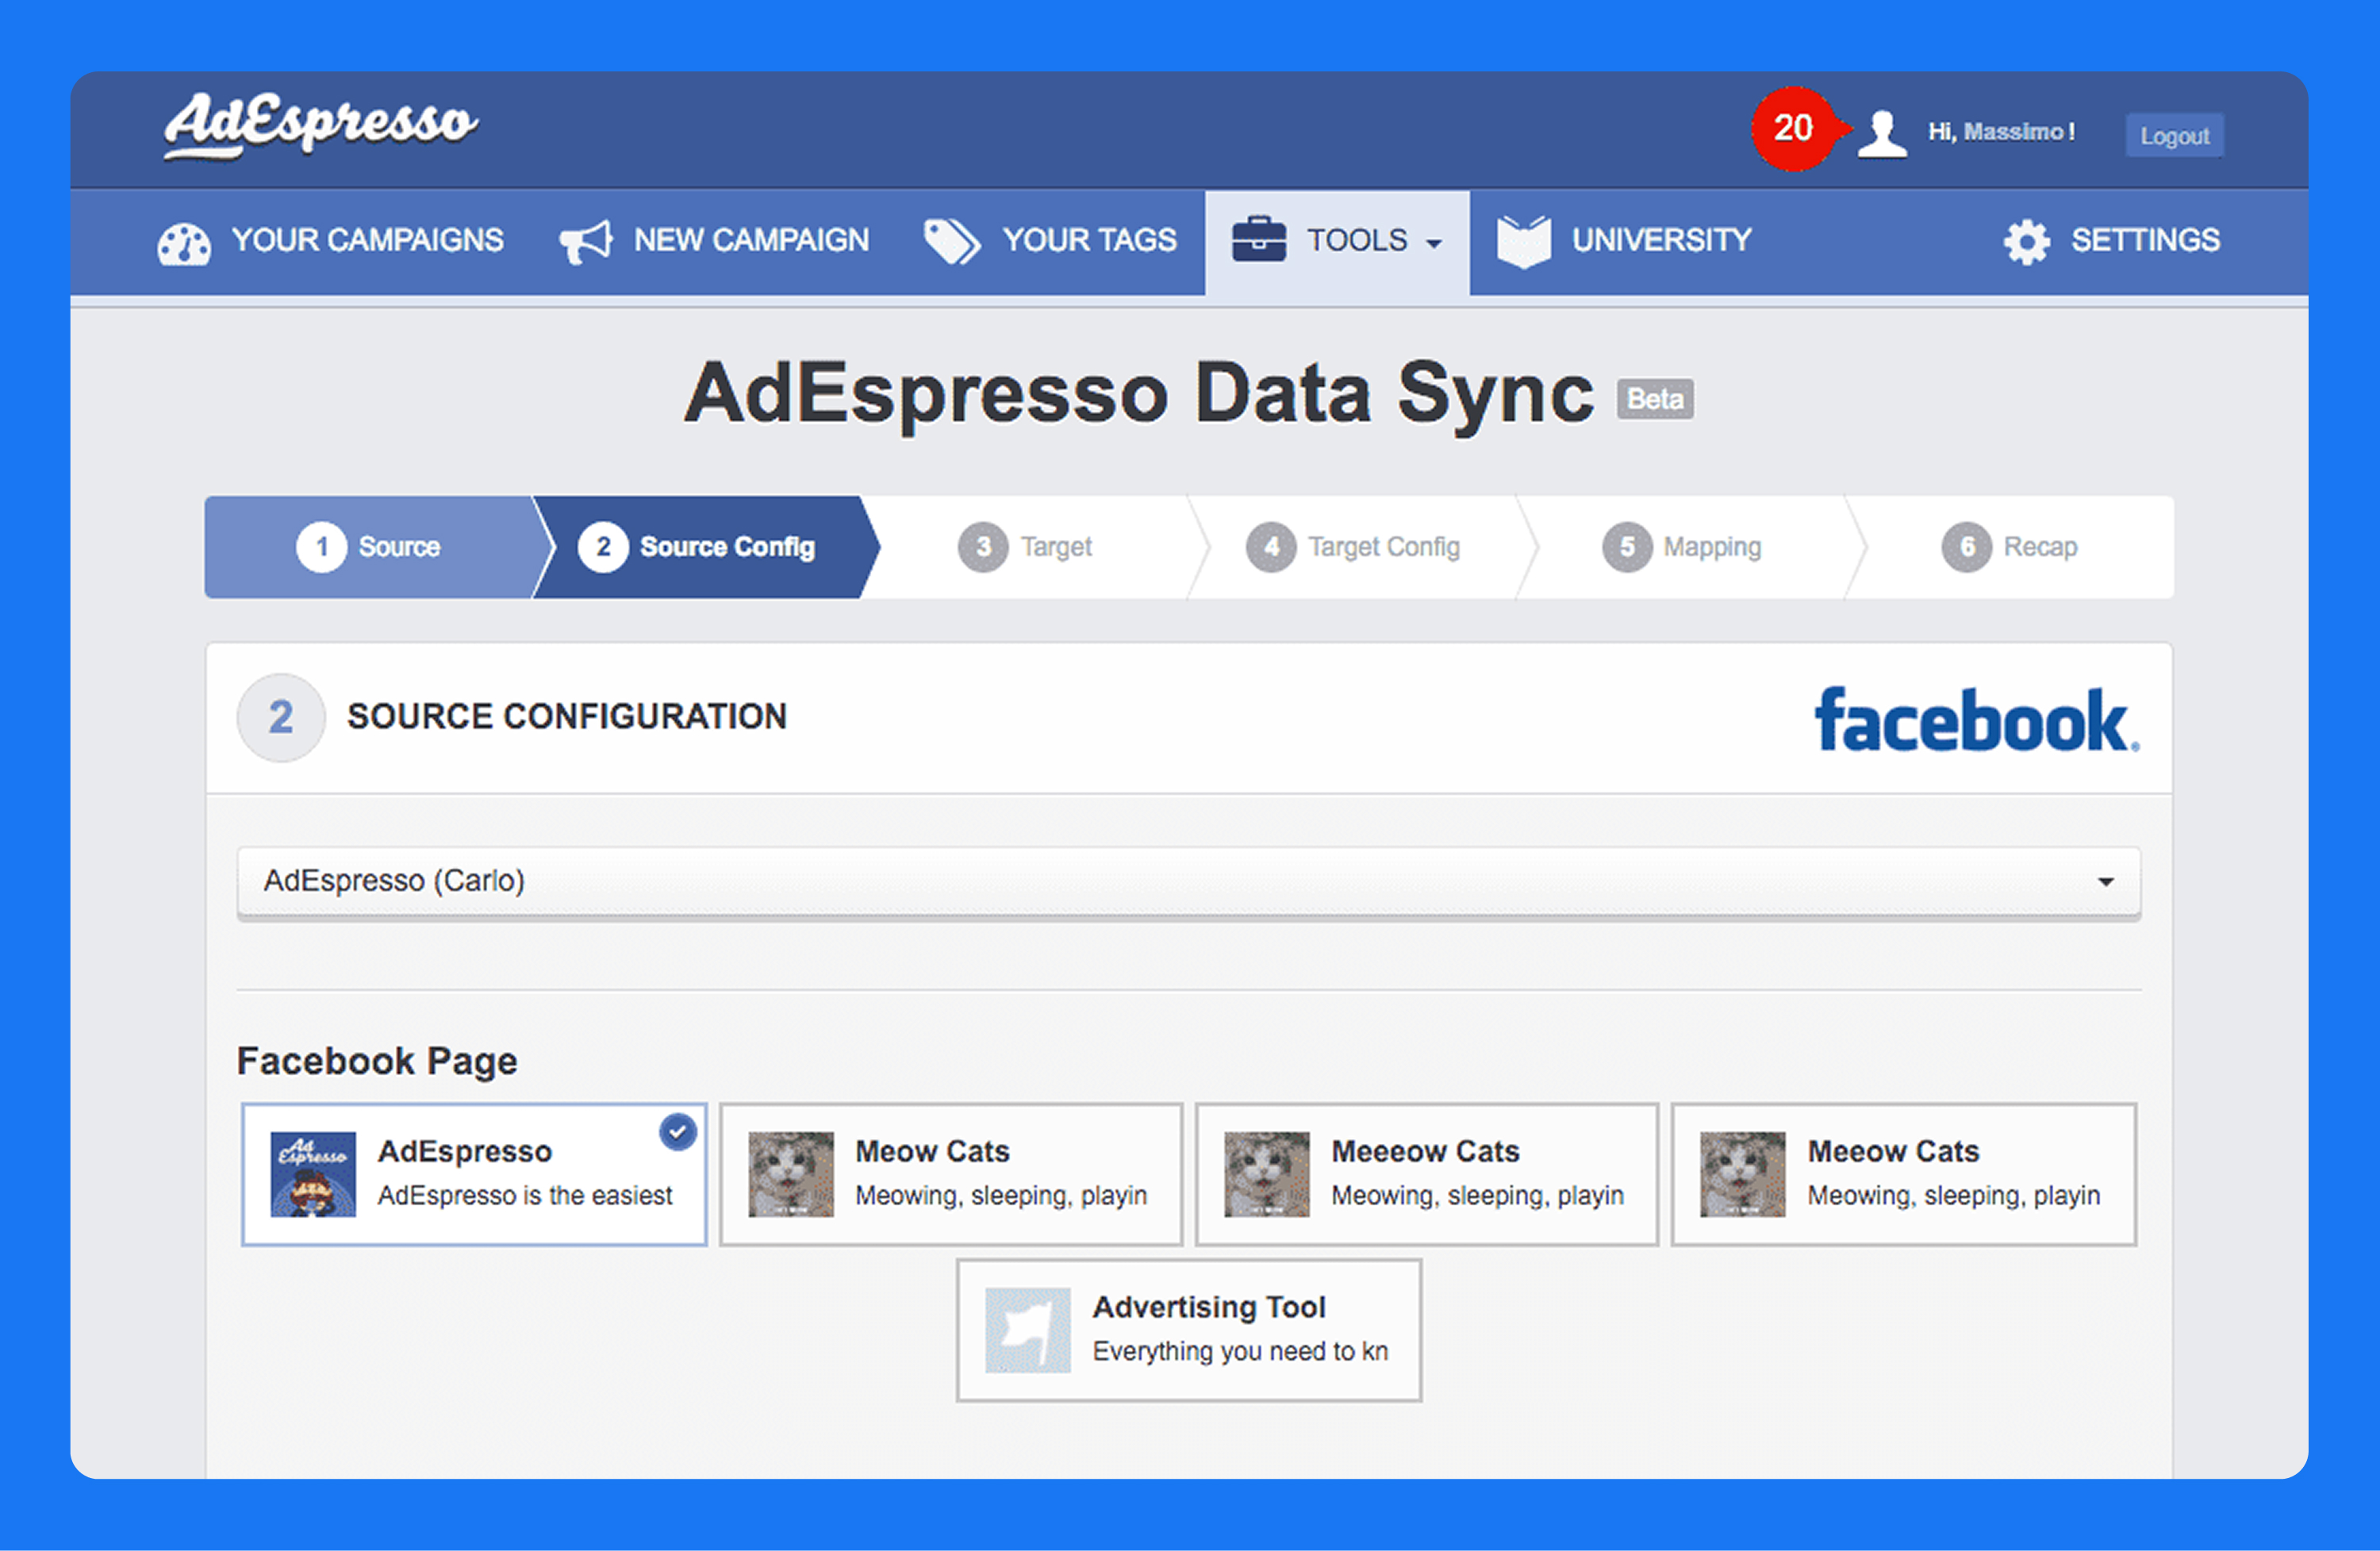The height and width of the screenshot is (1551, 2380).
Task: Click the AdEspresso page avatar thumbnail
Action: coord(313,1174)
